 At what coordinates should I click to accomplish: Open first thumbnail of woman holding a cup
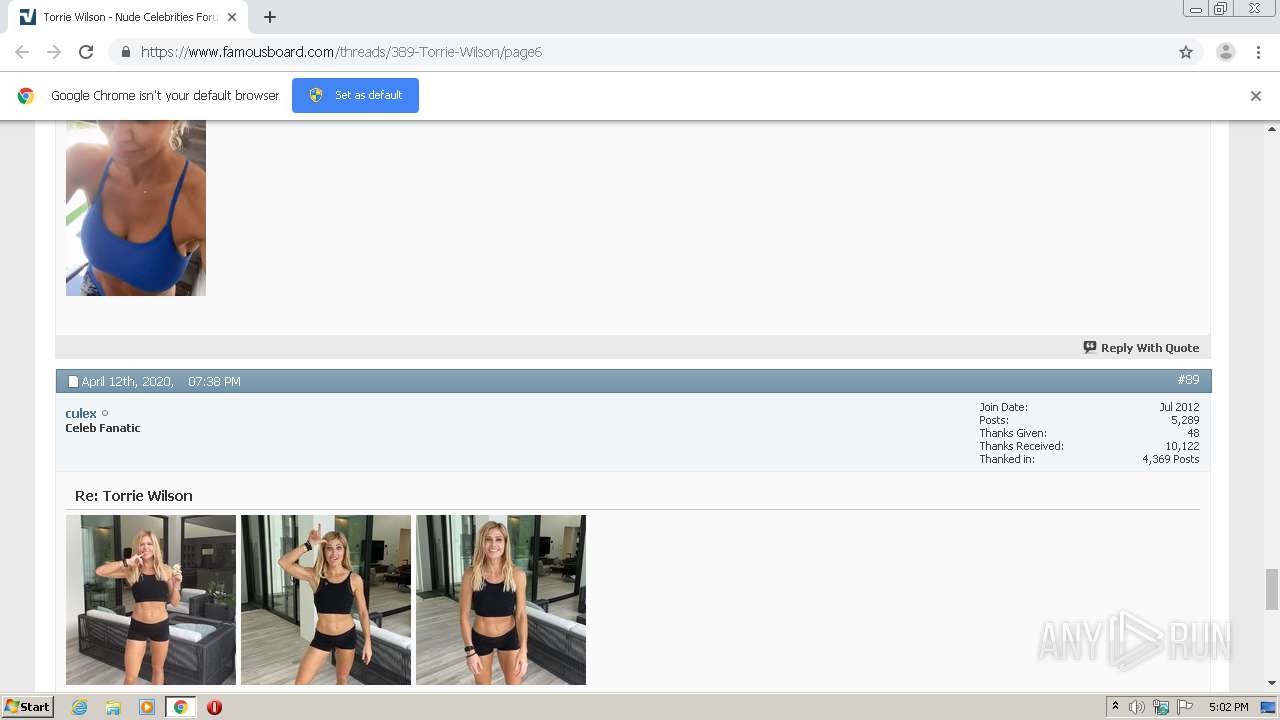[x=151, y=600]
